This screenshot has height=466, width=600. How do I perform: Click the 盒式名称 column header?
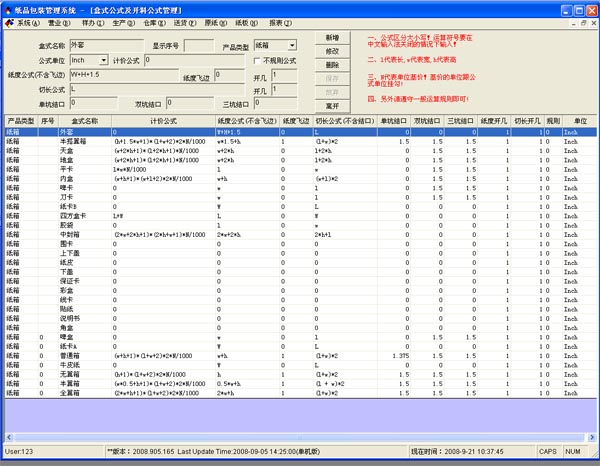point(85,121)
